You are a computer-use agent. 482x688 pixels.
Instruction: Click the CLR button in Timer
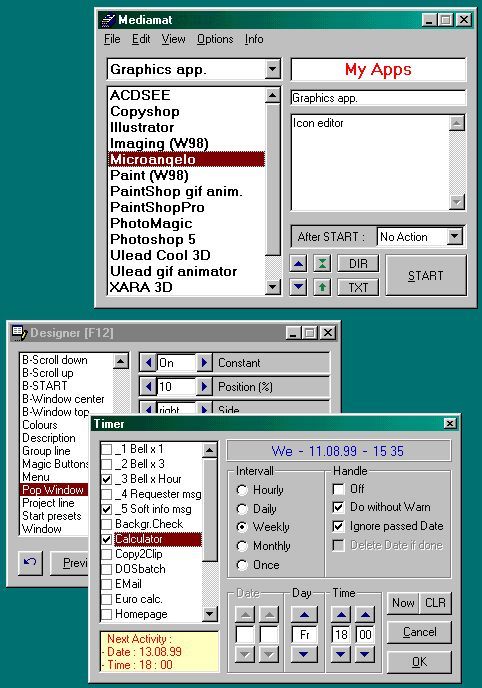435,602
